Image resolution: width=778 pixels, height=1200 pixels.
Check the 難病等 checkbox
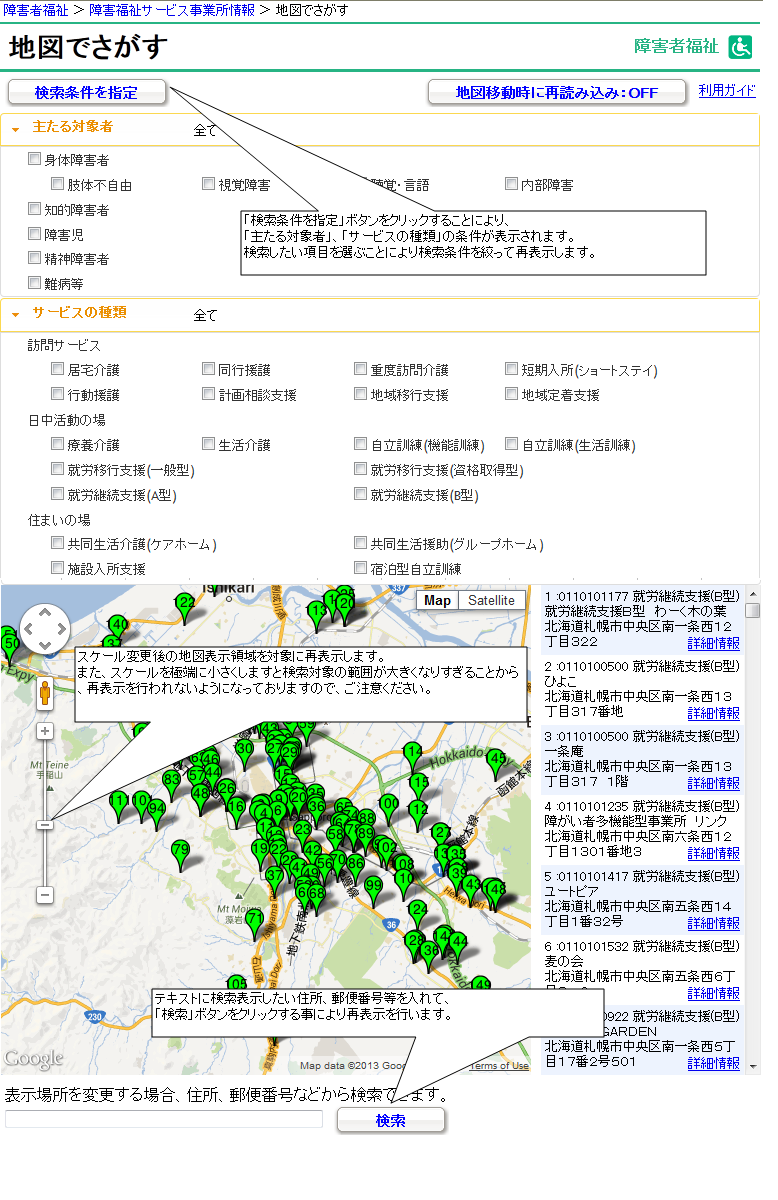[x=35, y=282]
